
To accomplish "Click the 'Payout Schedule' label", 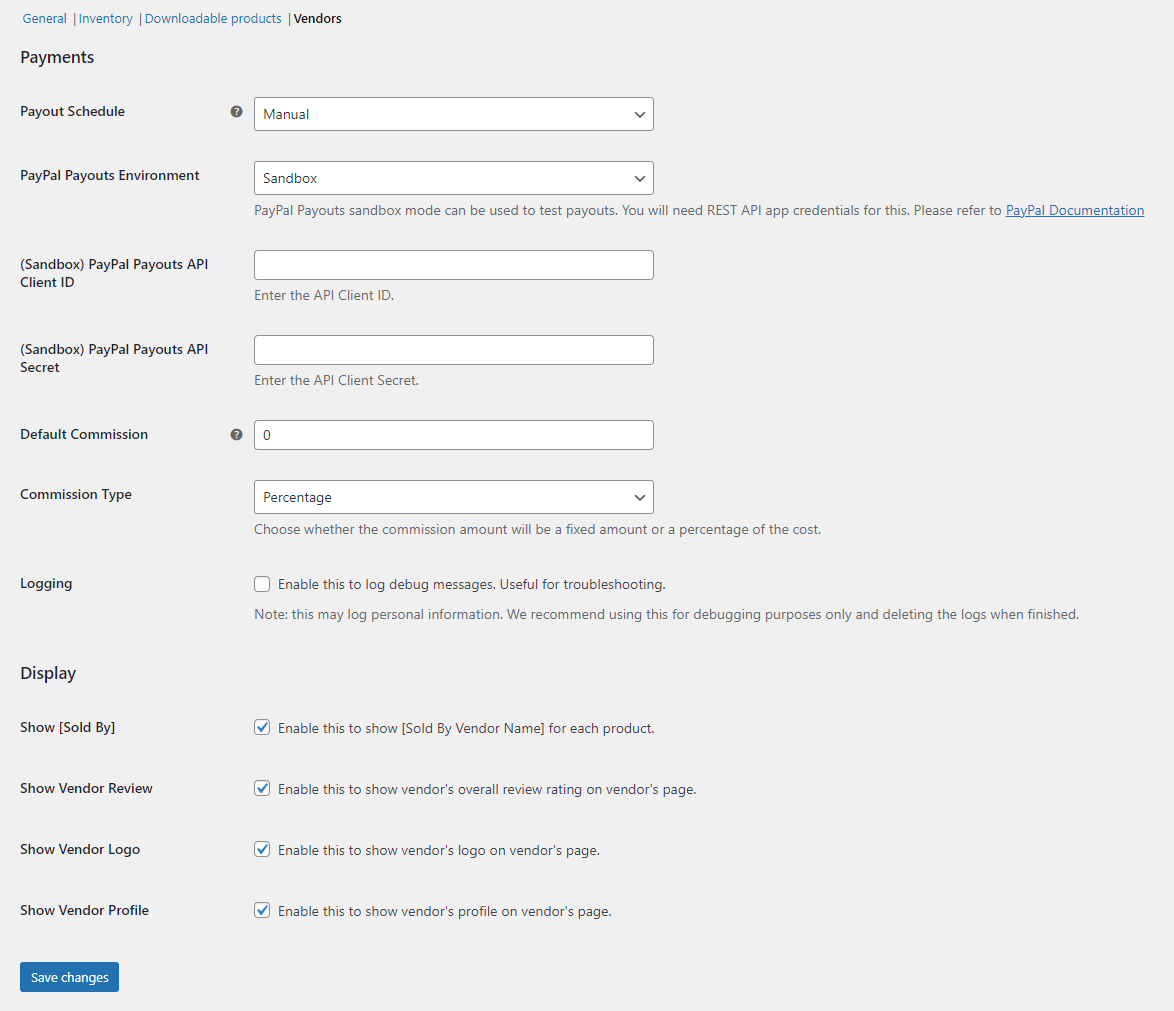I will coord(73,112).
